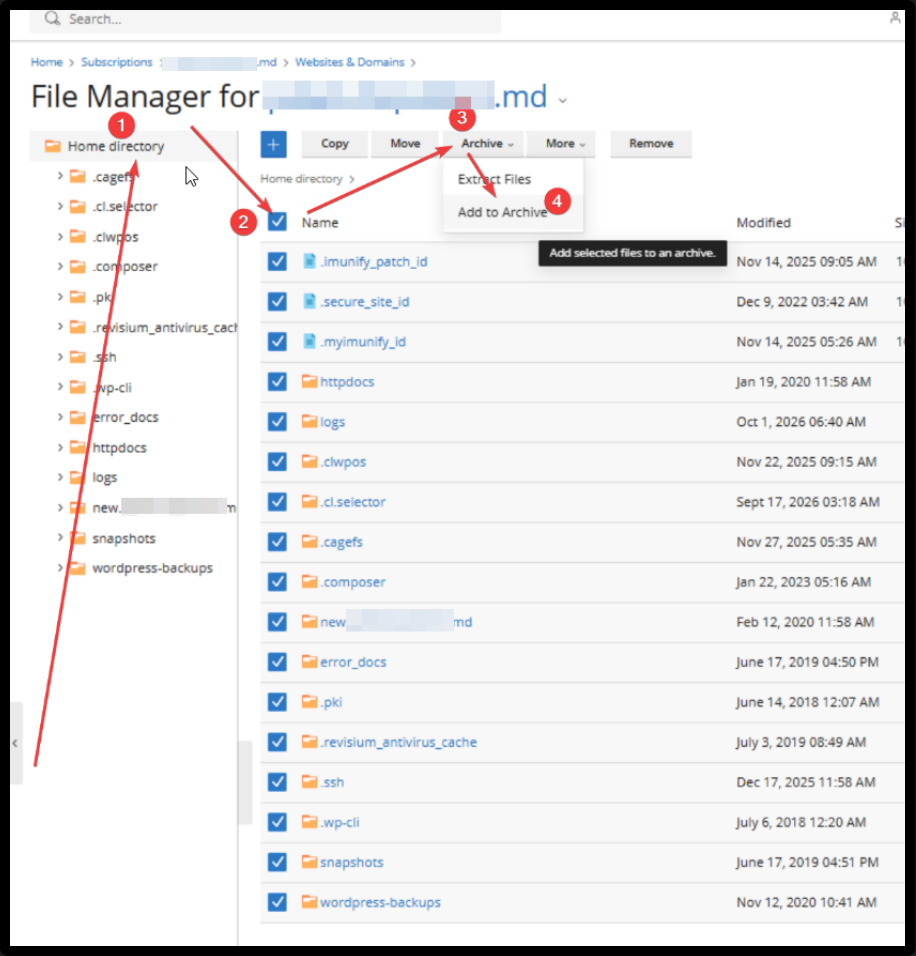Click the .wp-cli folder icon in file list
The image size is (916, 956).
(x=310, y=822)
